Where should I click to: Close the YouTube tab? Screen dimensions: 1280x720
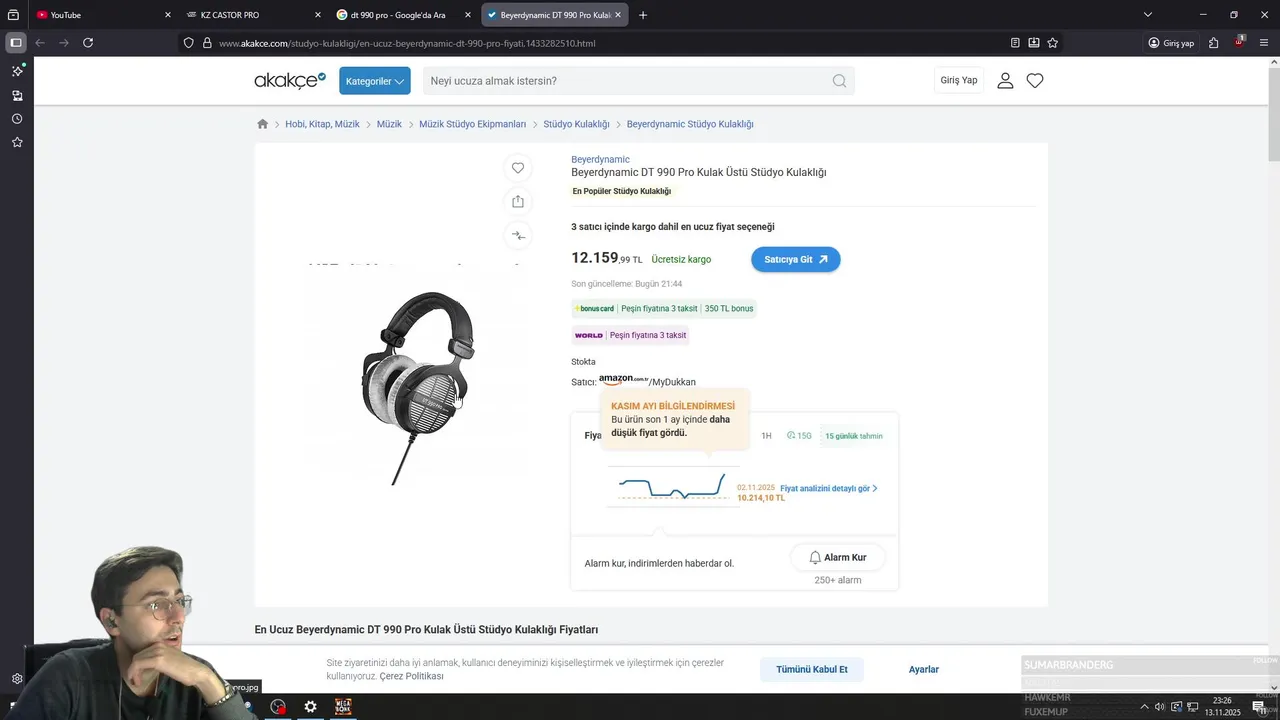(167, 15)
